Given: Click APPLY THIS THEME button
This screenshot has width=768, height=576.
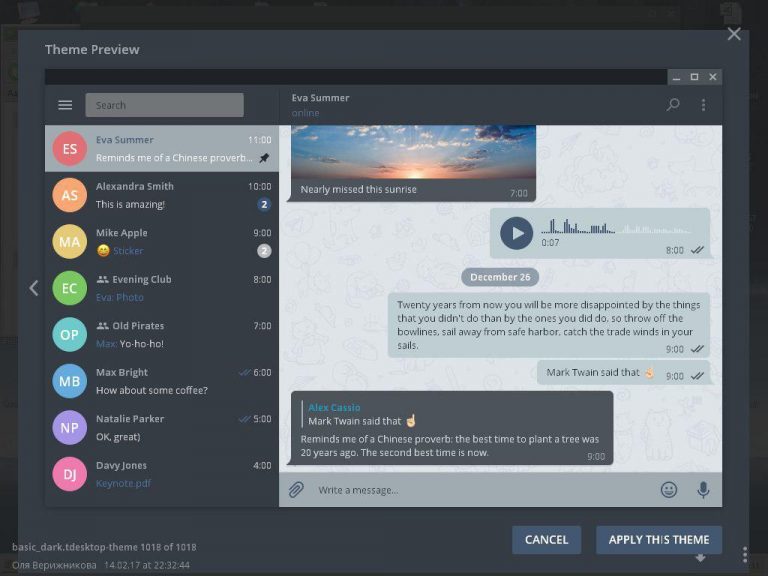Looking at the screenshot, I should click(659, 540).
